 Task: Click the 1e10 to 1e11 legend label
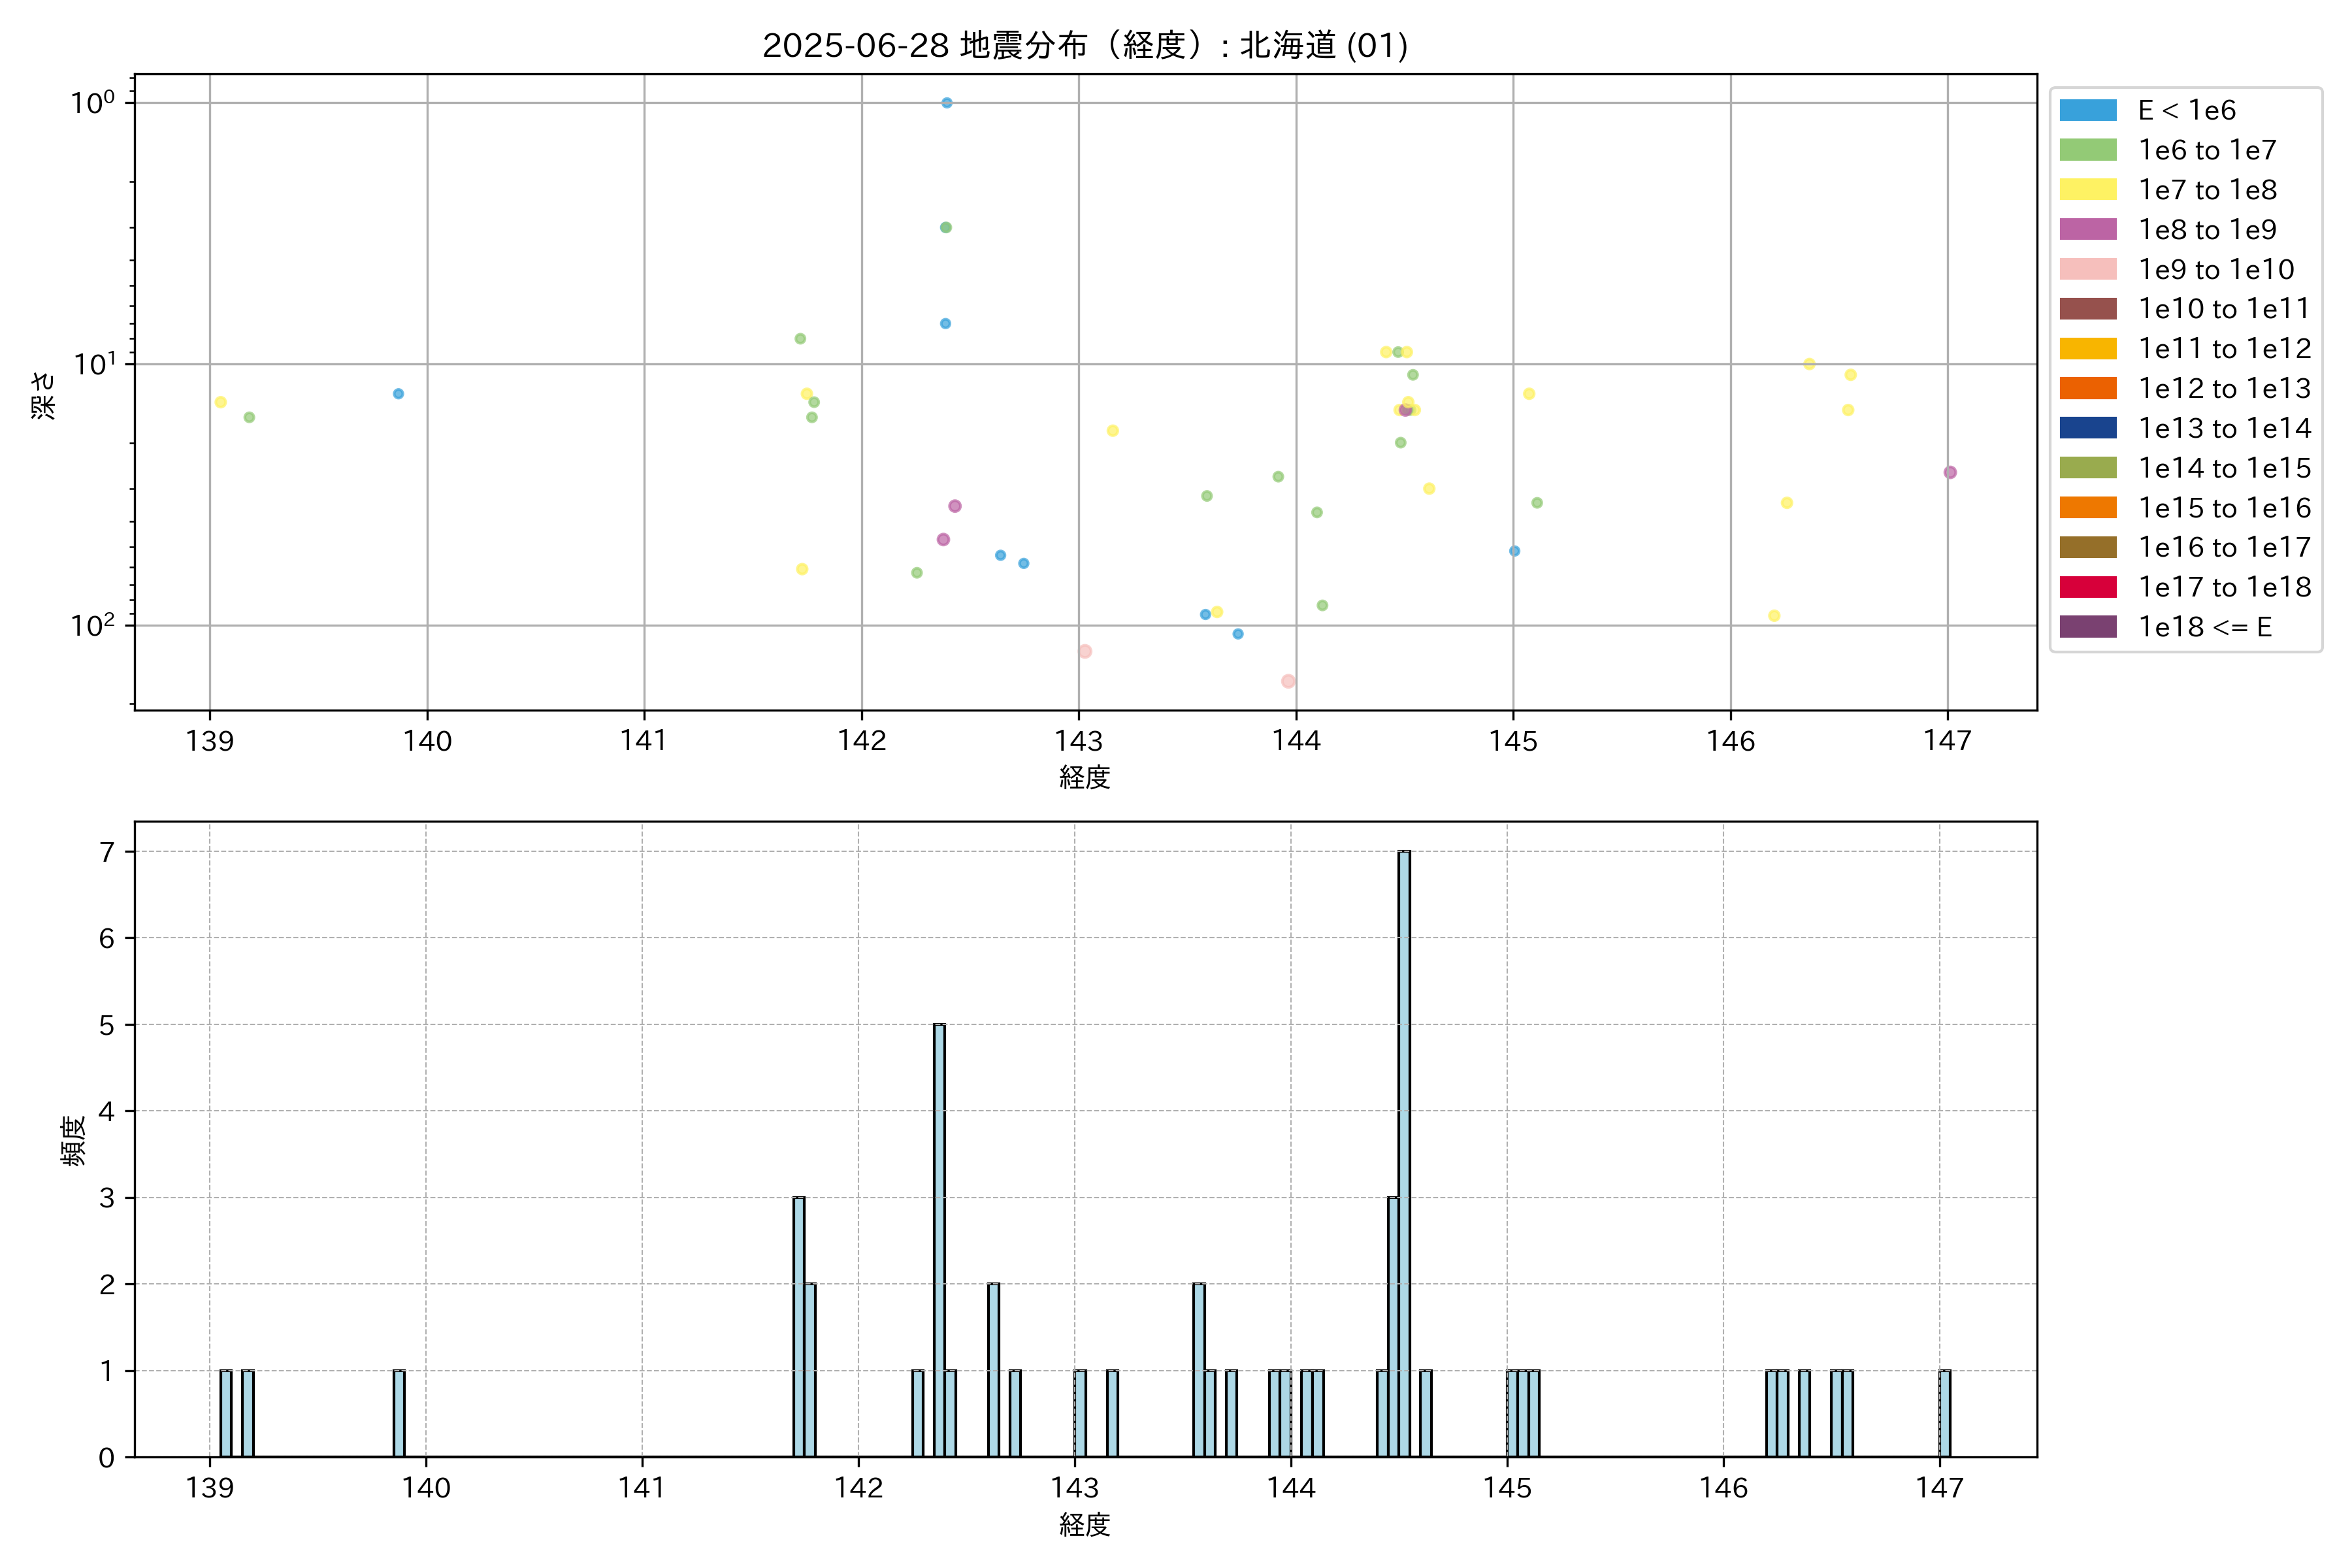pos(2223,309)
